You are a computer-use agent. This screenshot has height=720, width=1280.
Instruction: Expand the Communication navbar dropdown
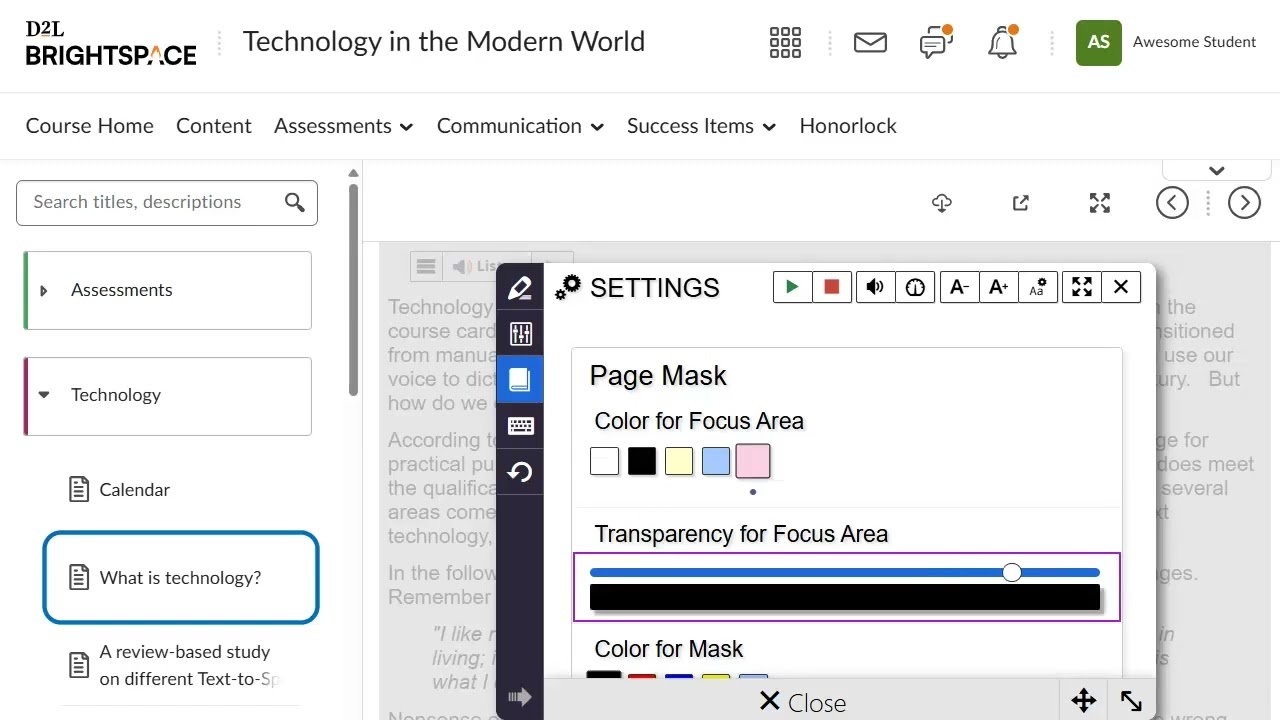click(x=520, y=126)
